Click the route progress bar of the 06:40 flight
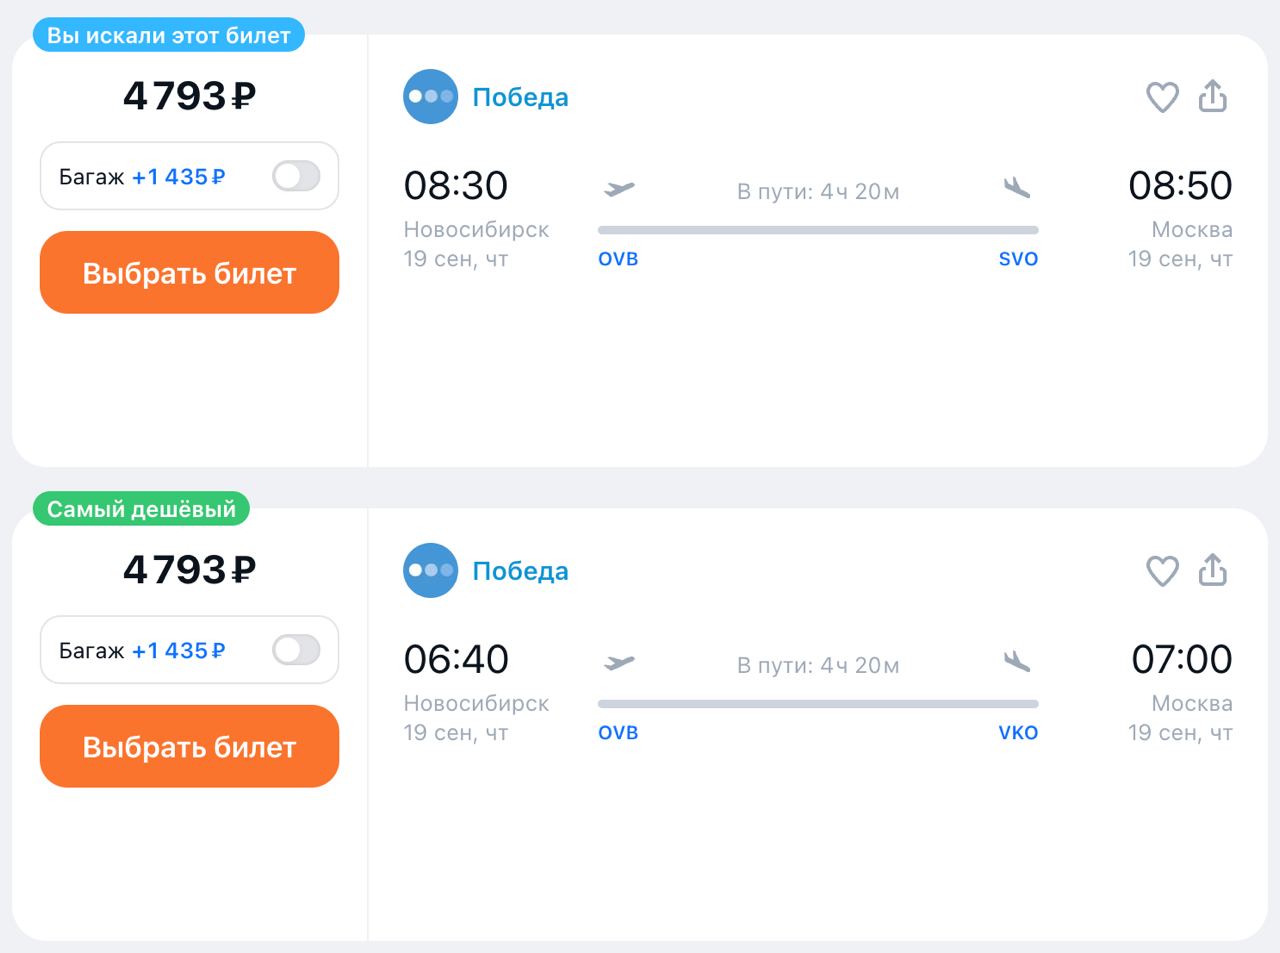 coord(818,704)
